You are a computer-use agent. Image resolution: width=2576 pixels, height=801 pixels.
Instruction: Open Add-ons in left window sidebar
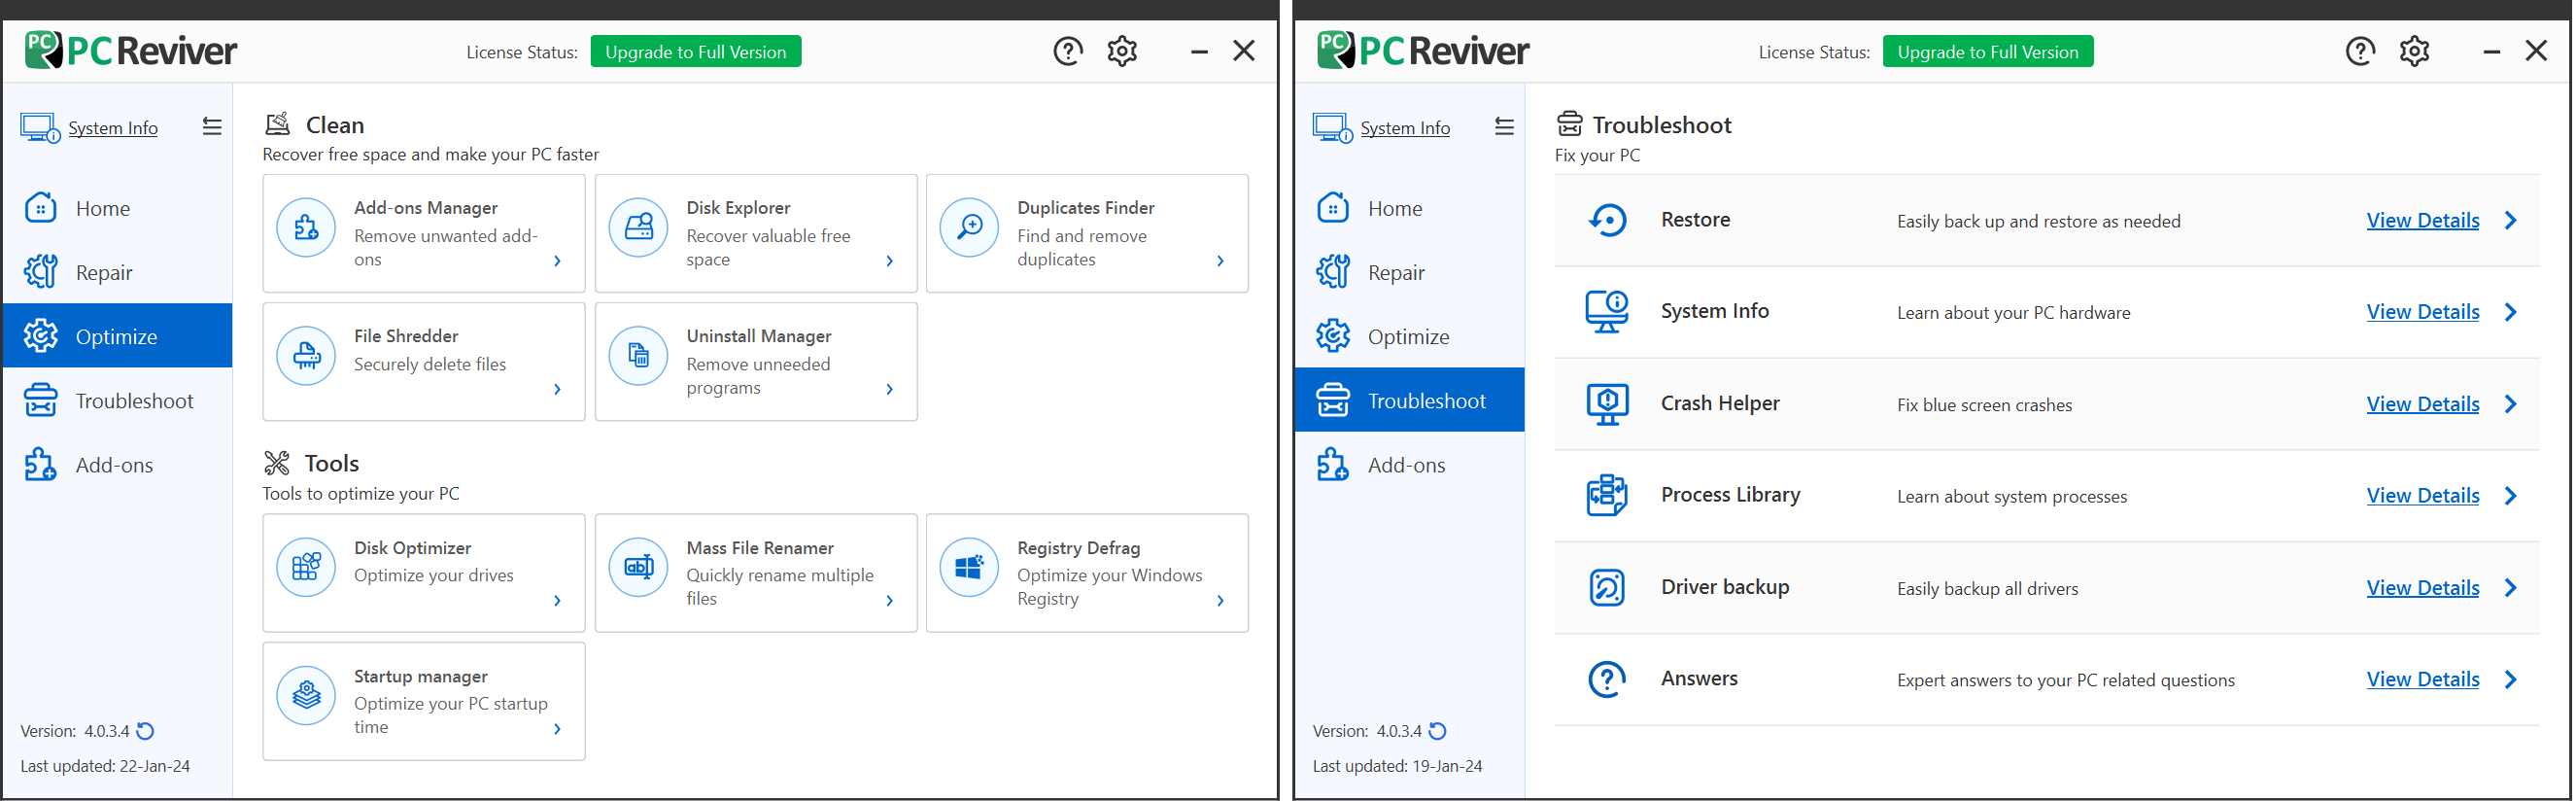coord(118,464)
